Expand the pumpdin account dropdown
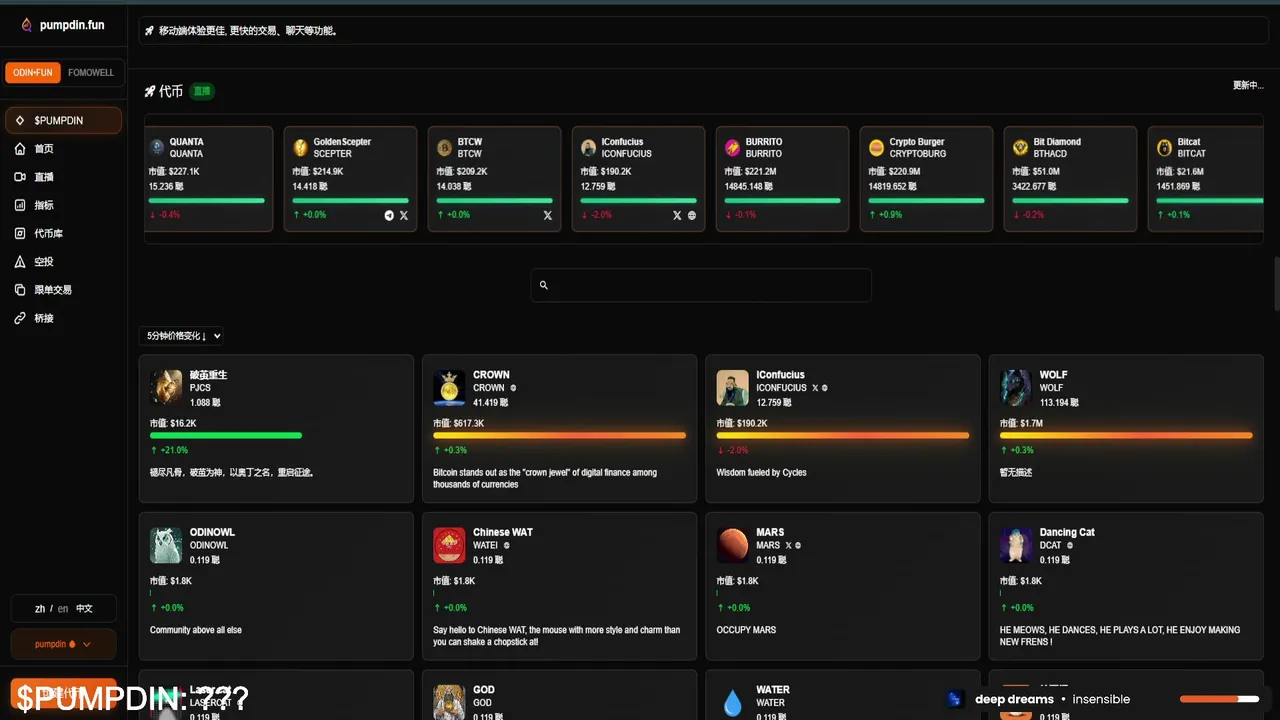This screenshot has height=720, width=1280. pyautogui.click(x=63, y=644)
